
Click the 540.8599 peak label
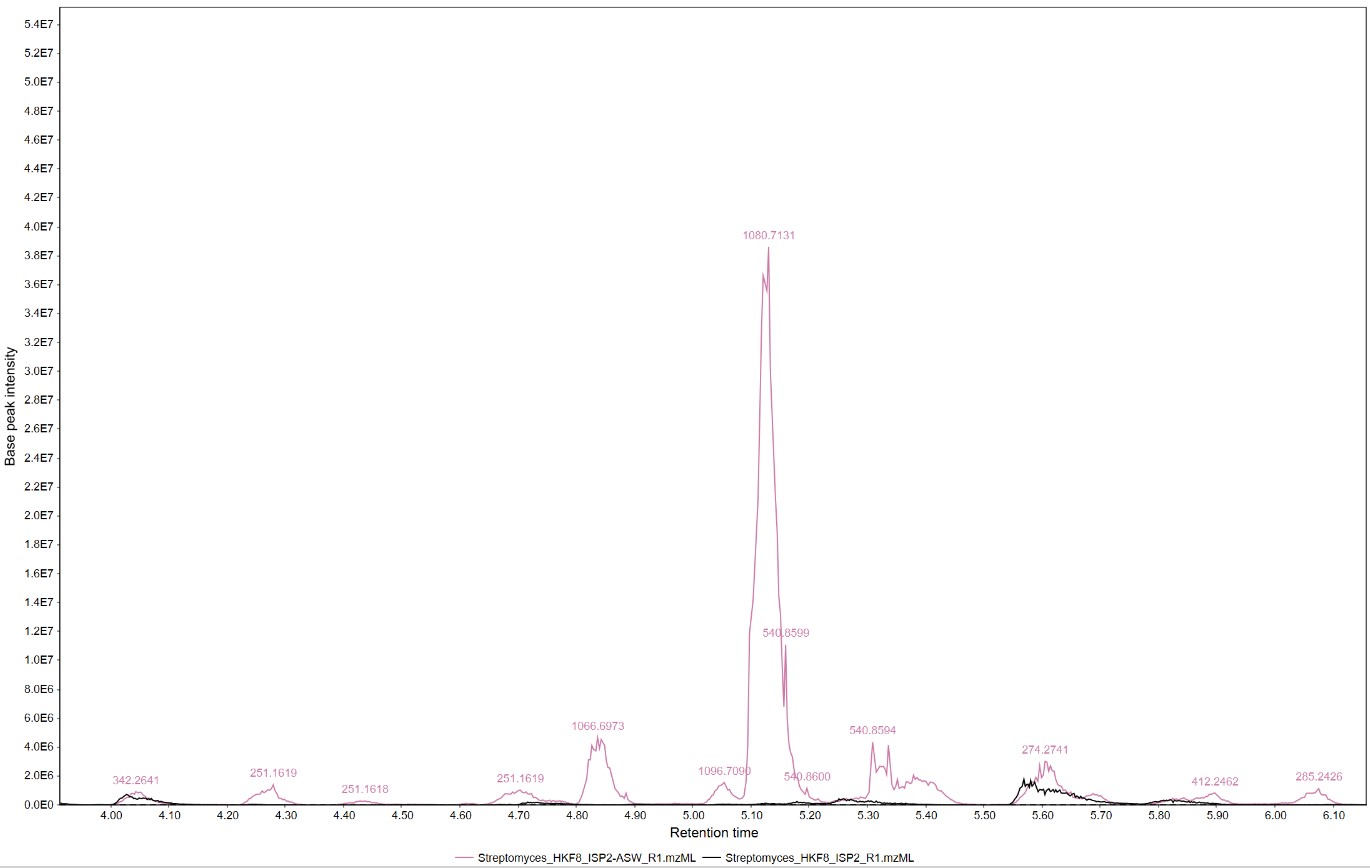click(786, 632)
